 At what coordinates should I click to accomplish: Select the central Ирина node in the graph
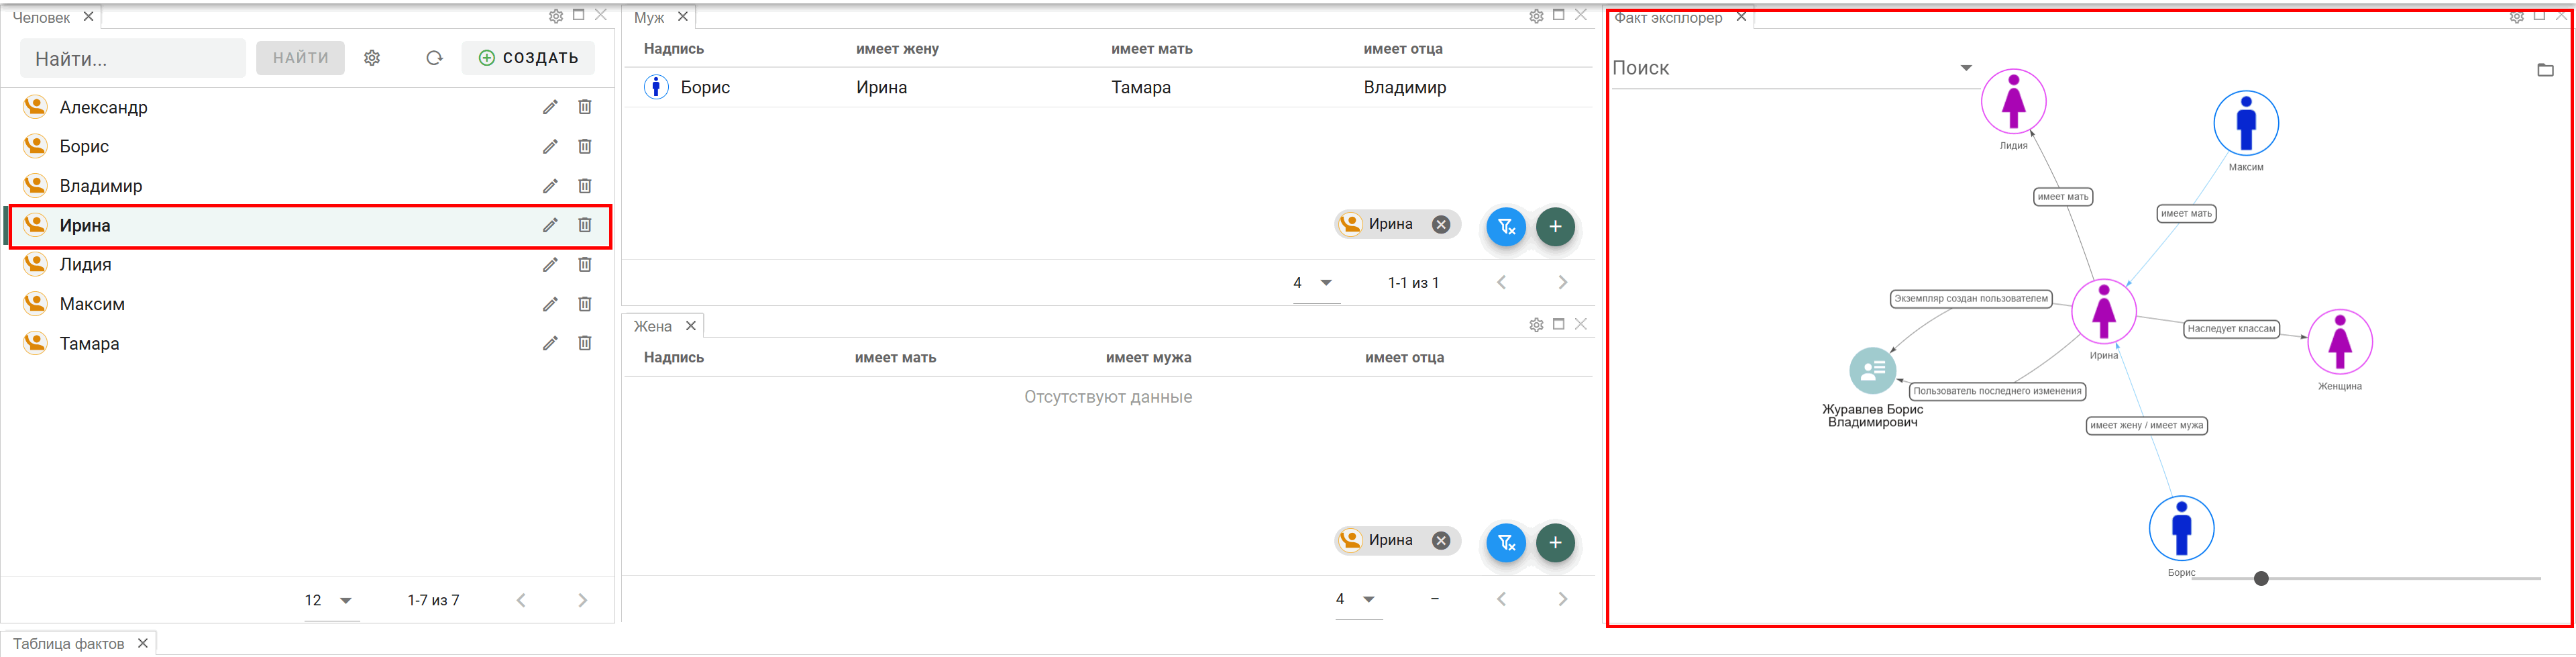tap(2104, 311)
